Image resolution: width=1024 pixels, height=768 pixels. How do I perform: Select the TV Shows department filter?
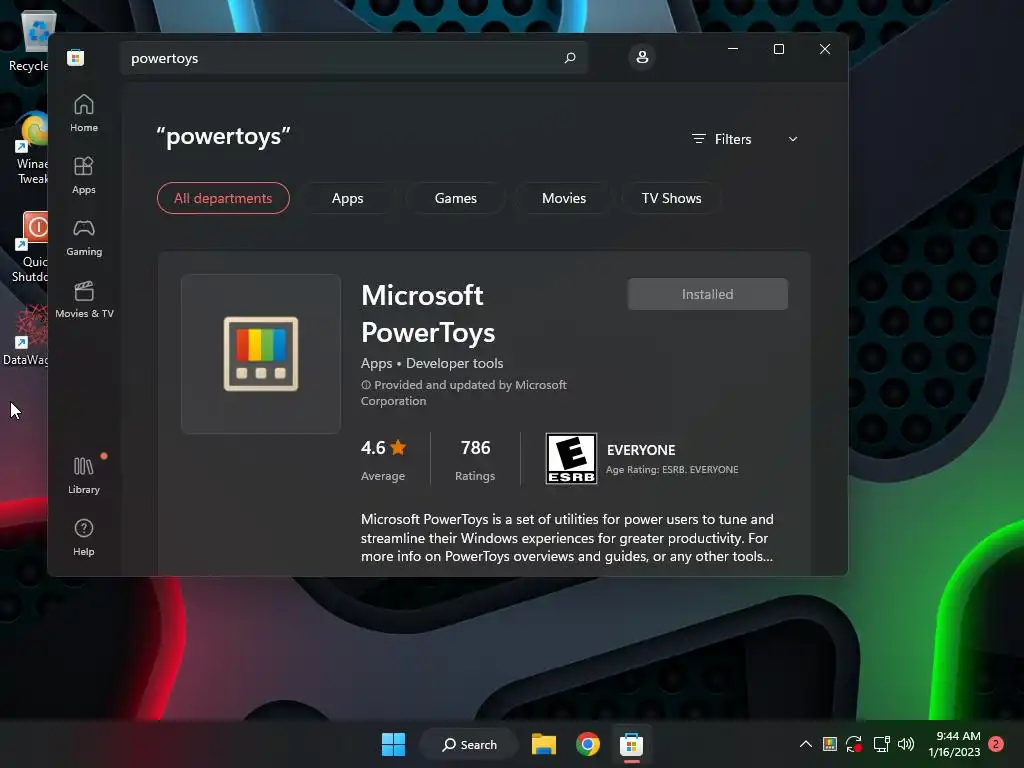671,198
